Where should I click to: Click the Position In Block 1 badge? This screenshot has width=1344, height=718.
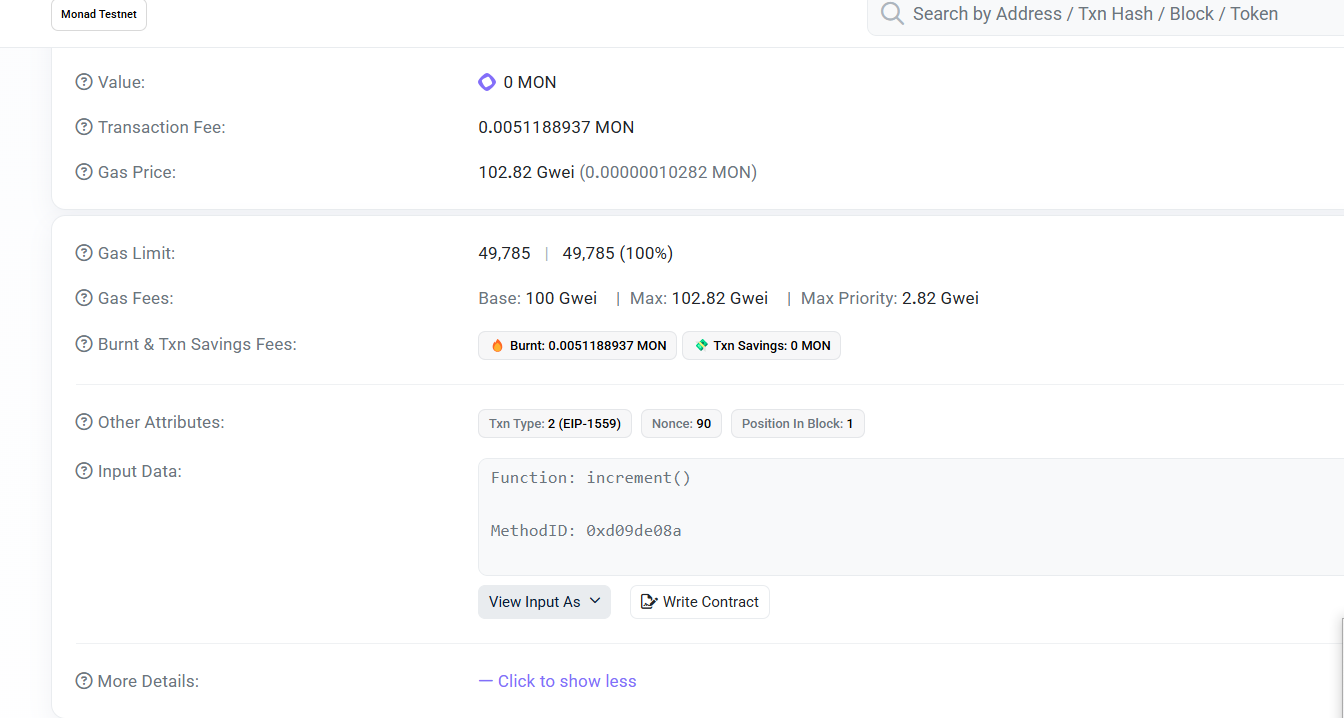(798, 424)
